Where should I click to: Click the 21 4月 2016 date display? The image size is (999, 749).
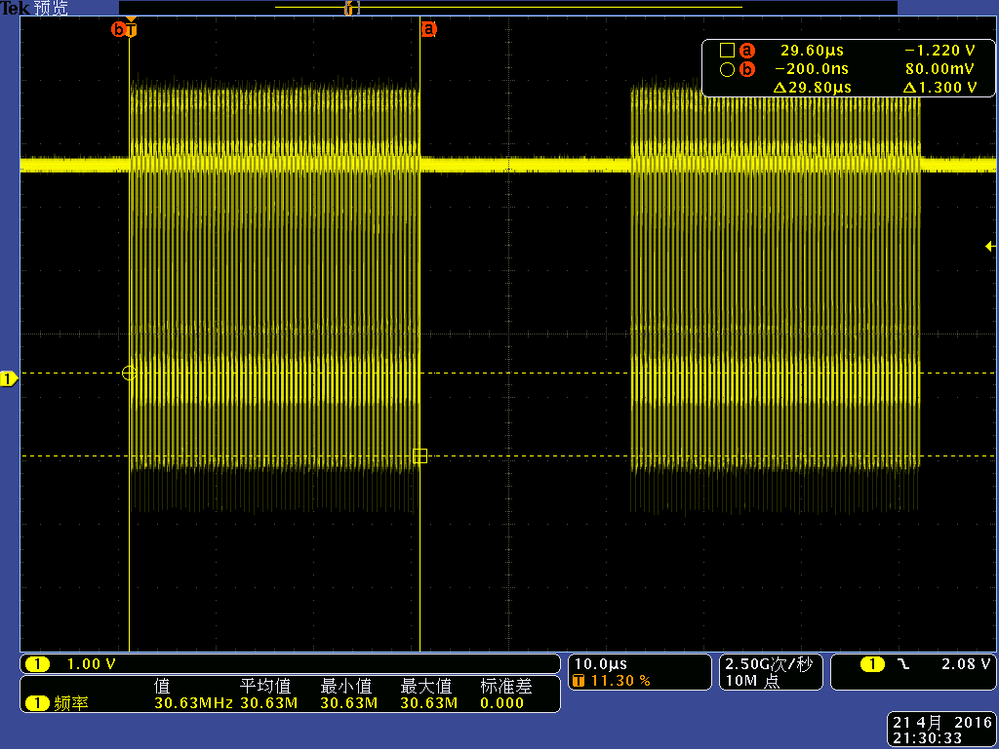(942, 723)
